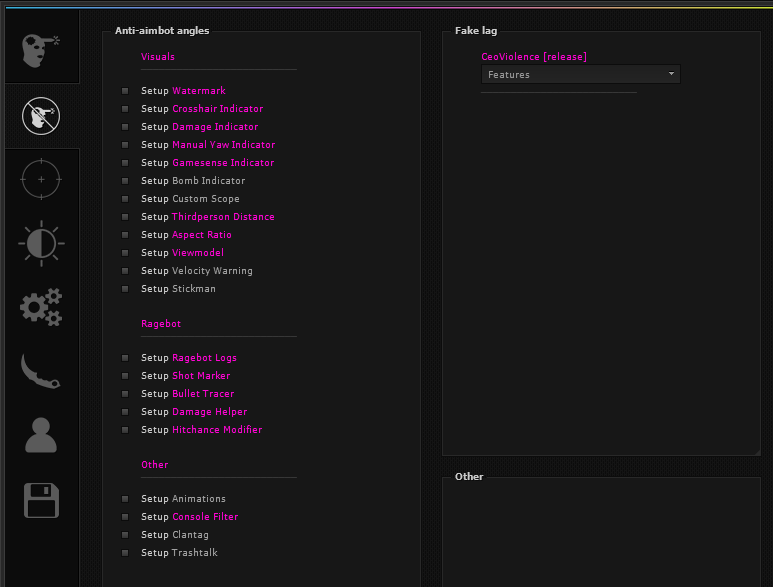Screen dimensions: 773x587
Task: Click the Console Filter label
Action: click(205, 517)
